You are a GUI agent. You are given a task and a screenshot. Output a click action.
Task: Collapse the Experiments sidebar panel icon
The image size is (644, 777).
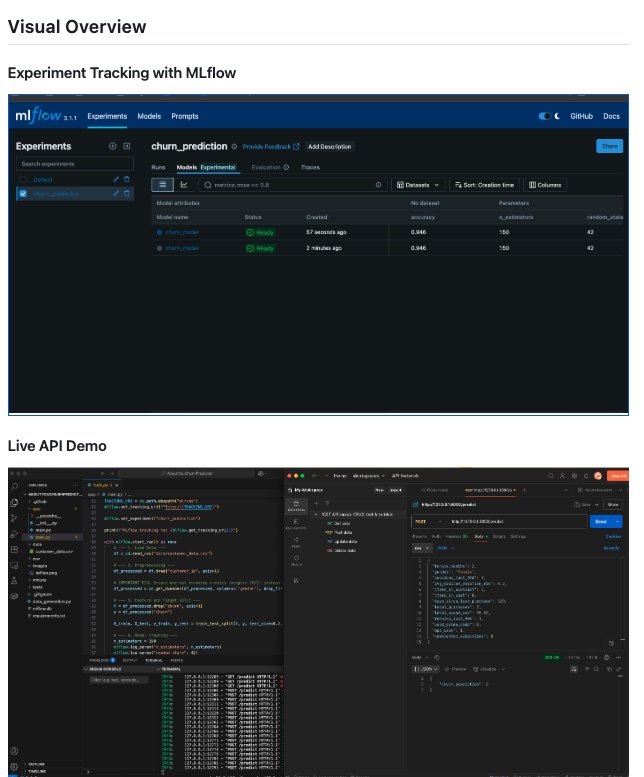coord(127,146)
